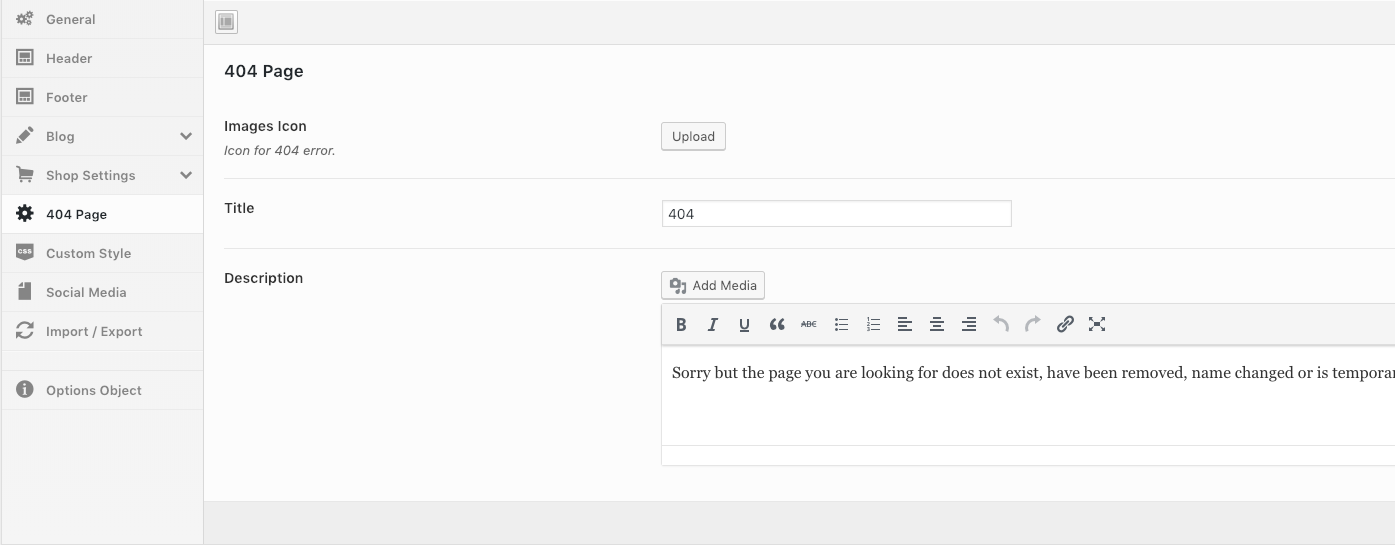The width and height of the screenshot is (1395, 545).
Task: Toggle the expand-all sections icon at top
Action: tap(226, 22)
